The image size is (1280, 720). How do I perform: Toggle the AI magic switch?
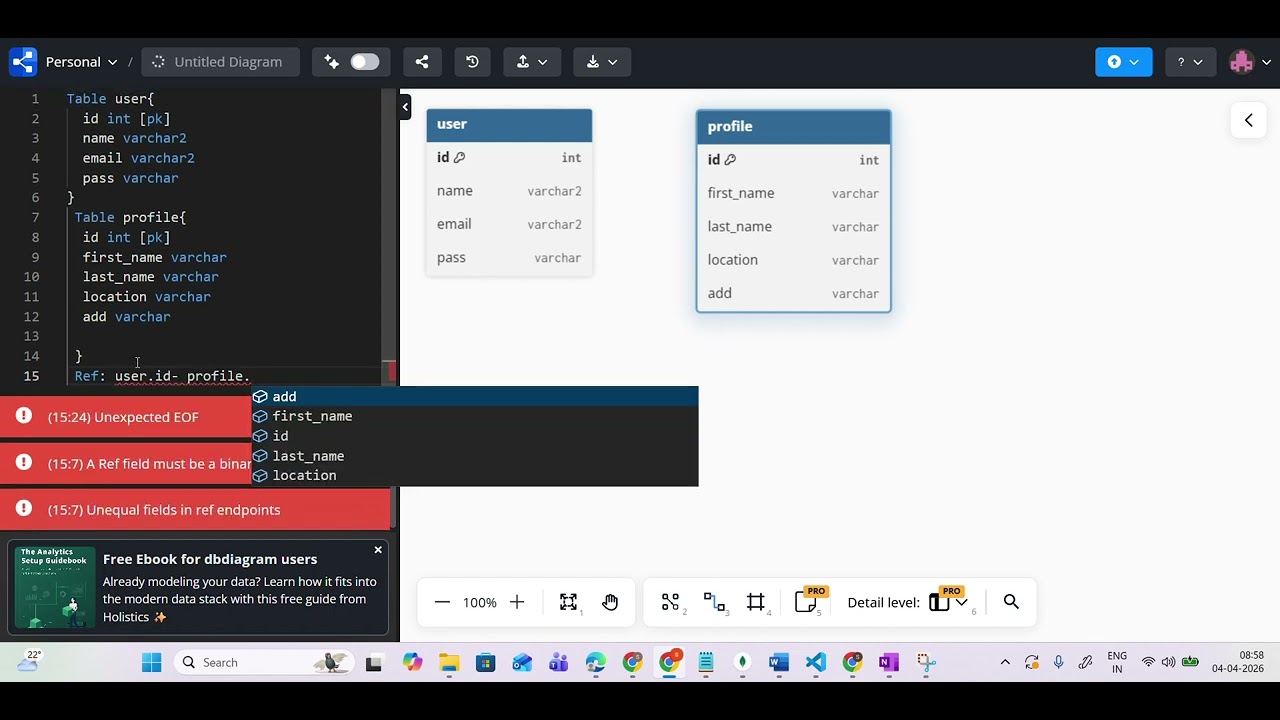[x=365, y=62]
